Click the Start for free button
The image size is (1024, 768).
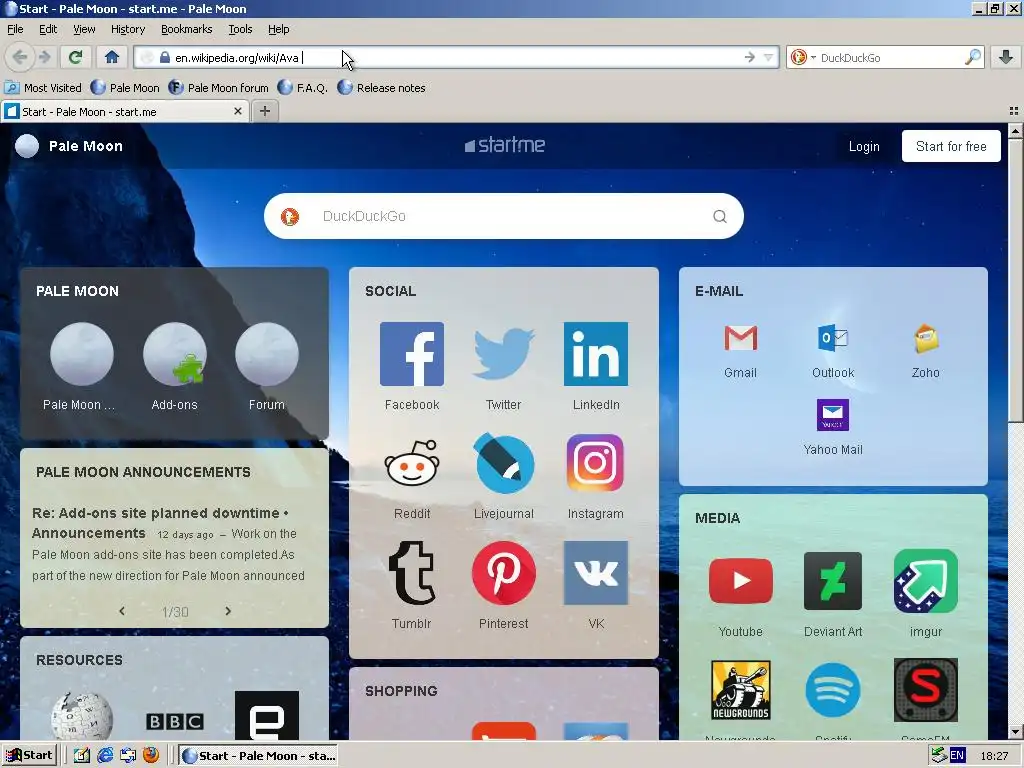point(951,146)
